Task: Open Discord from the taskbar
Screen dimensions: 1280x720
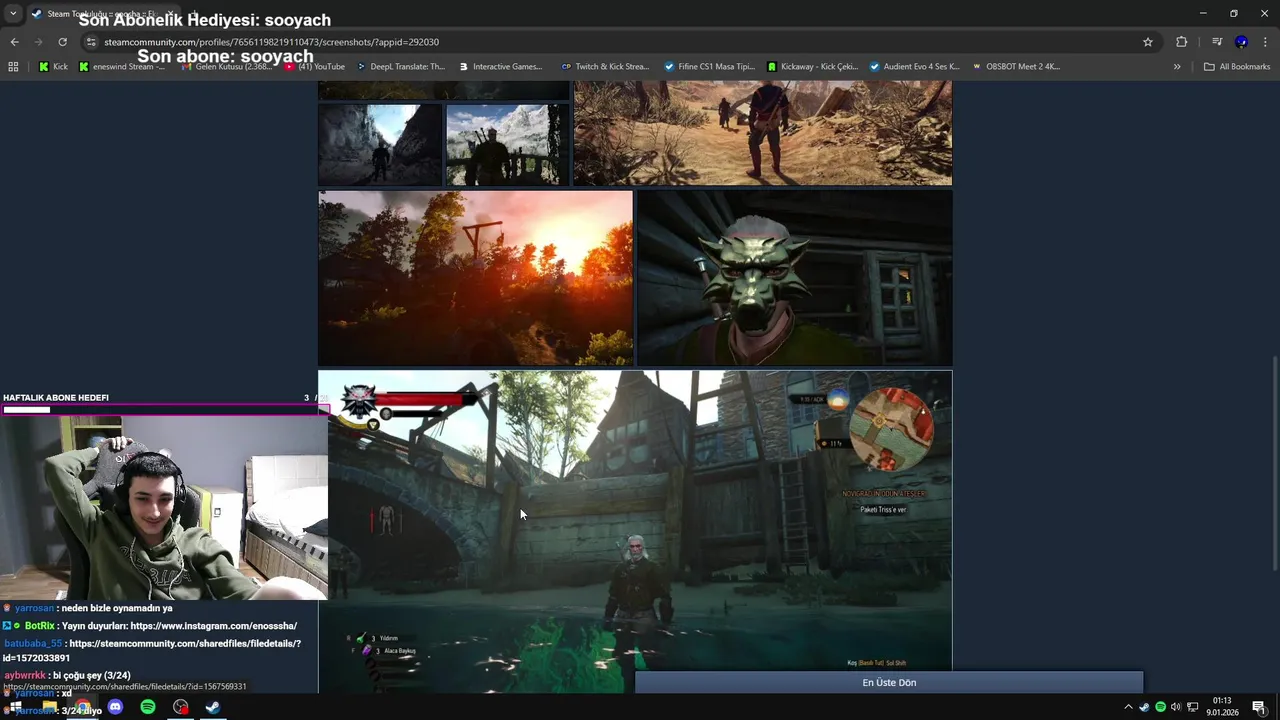Action: pyautogui.click(x=115, y=707)
